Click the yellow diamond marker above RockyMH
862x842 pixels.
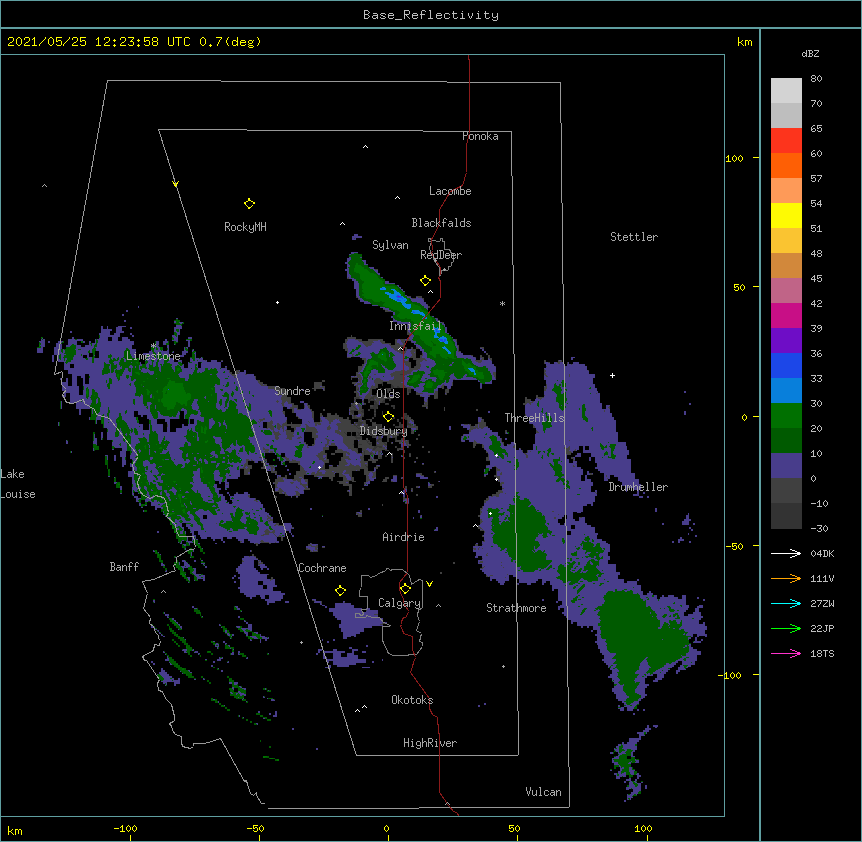coord(249,204)
